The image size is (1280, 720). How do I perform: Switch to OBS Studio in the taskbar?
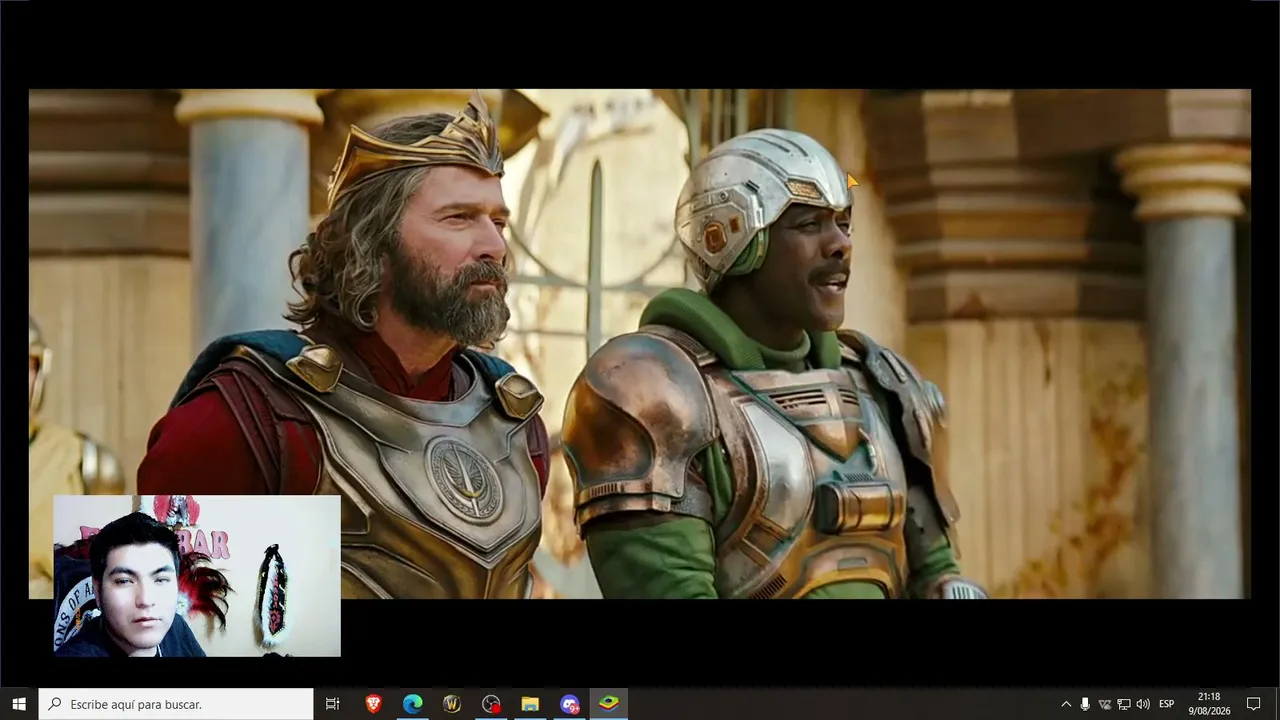click(491, 704)
